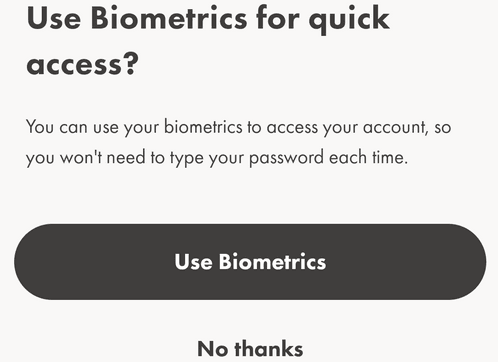Dismiss the prompt by choosing No thanks

250,349
